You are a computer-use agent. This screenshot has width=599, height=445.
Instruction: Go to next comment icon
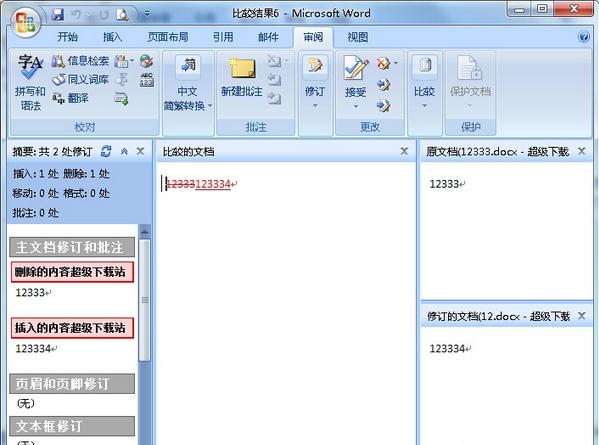click(x=274, y=98)
